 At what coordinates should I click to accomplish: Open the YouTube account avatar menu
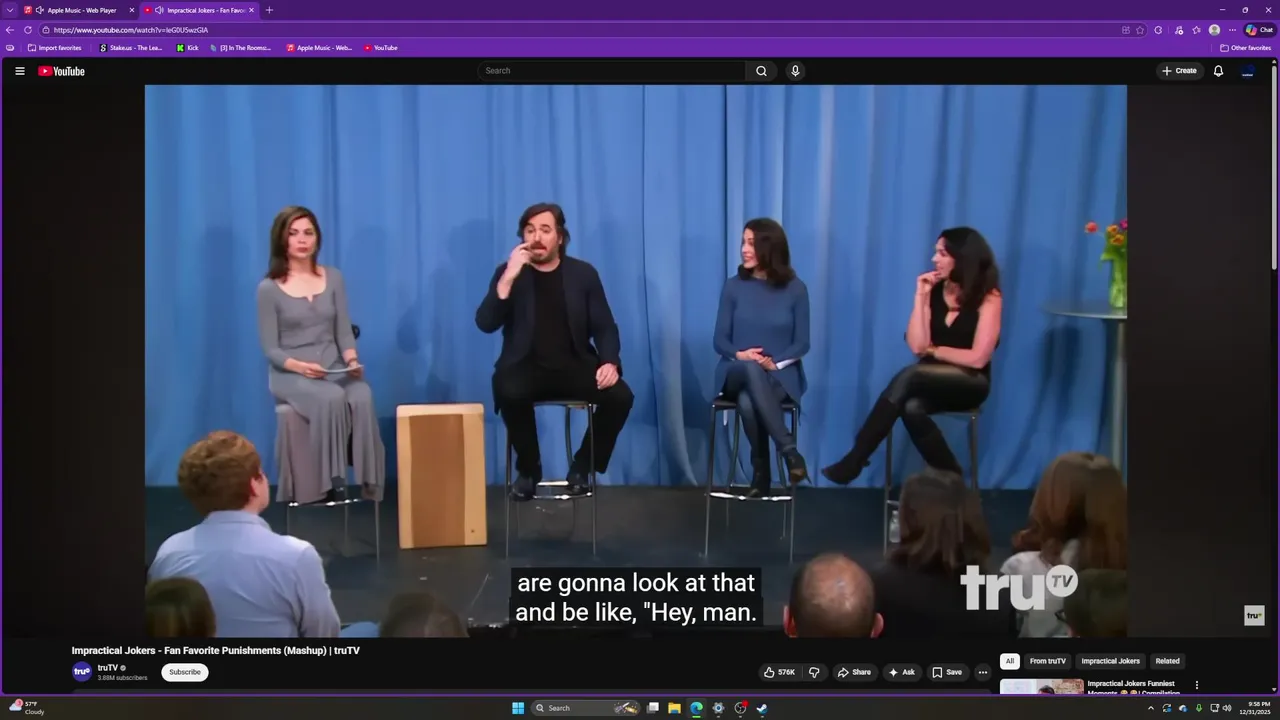pyautogui.click(x=1248, y=71)
